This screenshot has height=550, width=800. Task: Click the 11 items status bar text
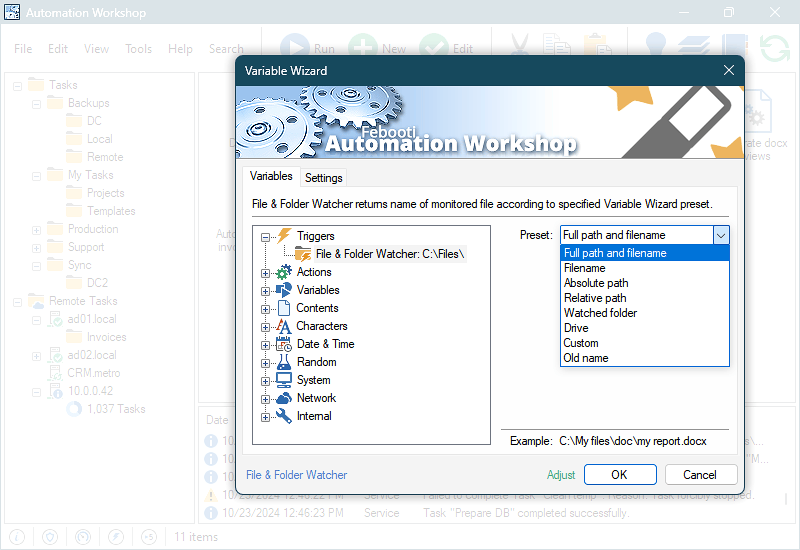click(196, 537)
